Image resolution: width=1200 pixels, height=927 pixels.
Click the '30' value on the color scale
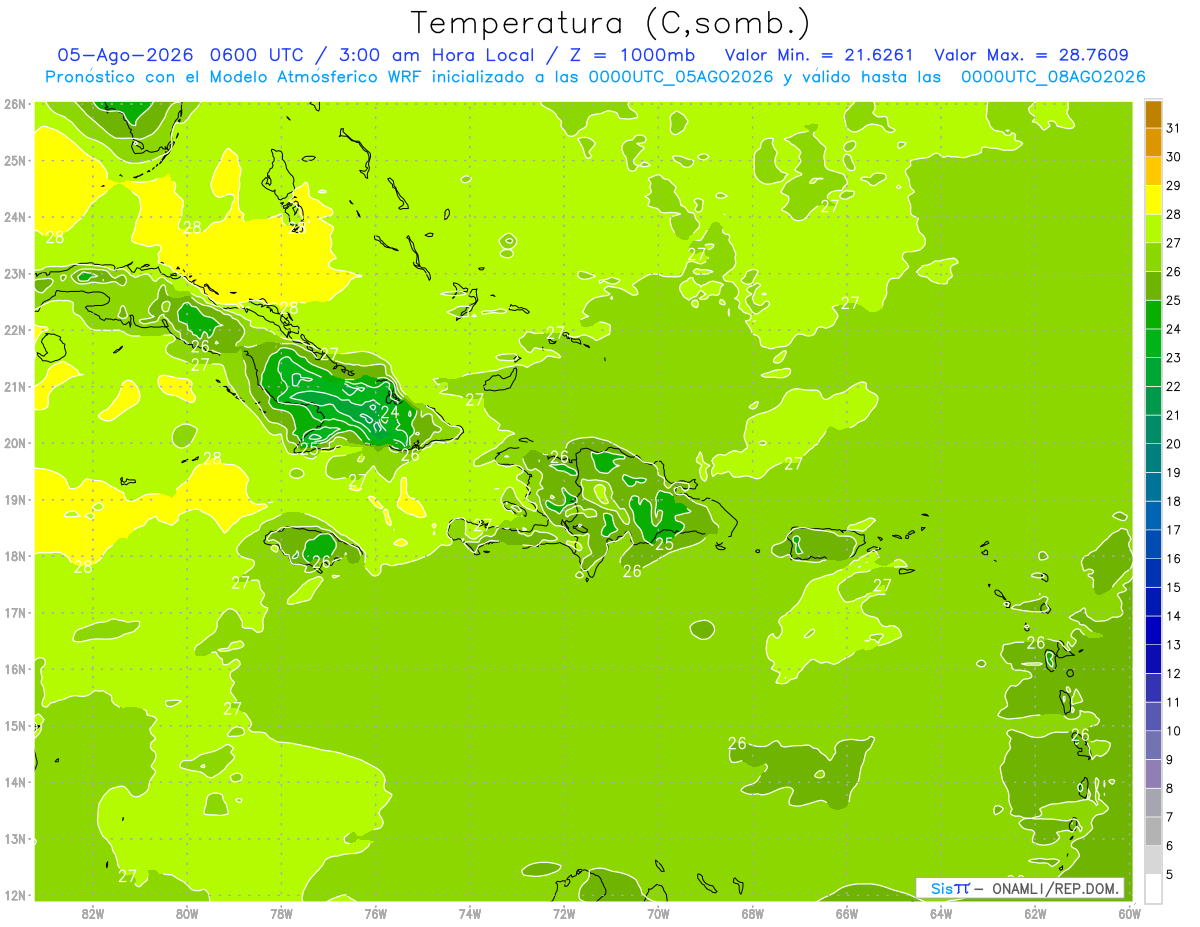[x=1173, y=157]
